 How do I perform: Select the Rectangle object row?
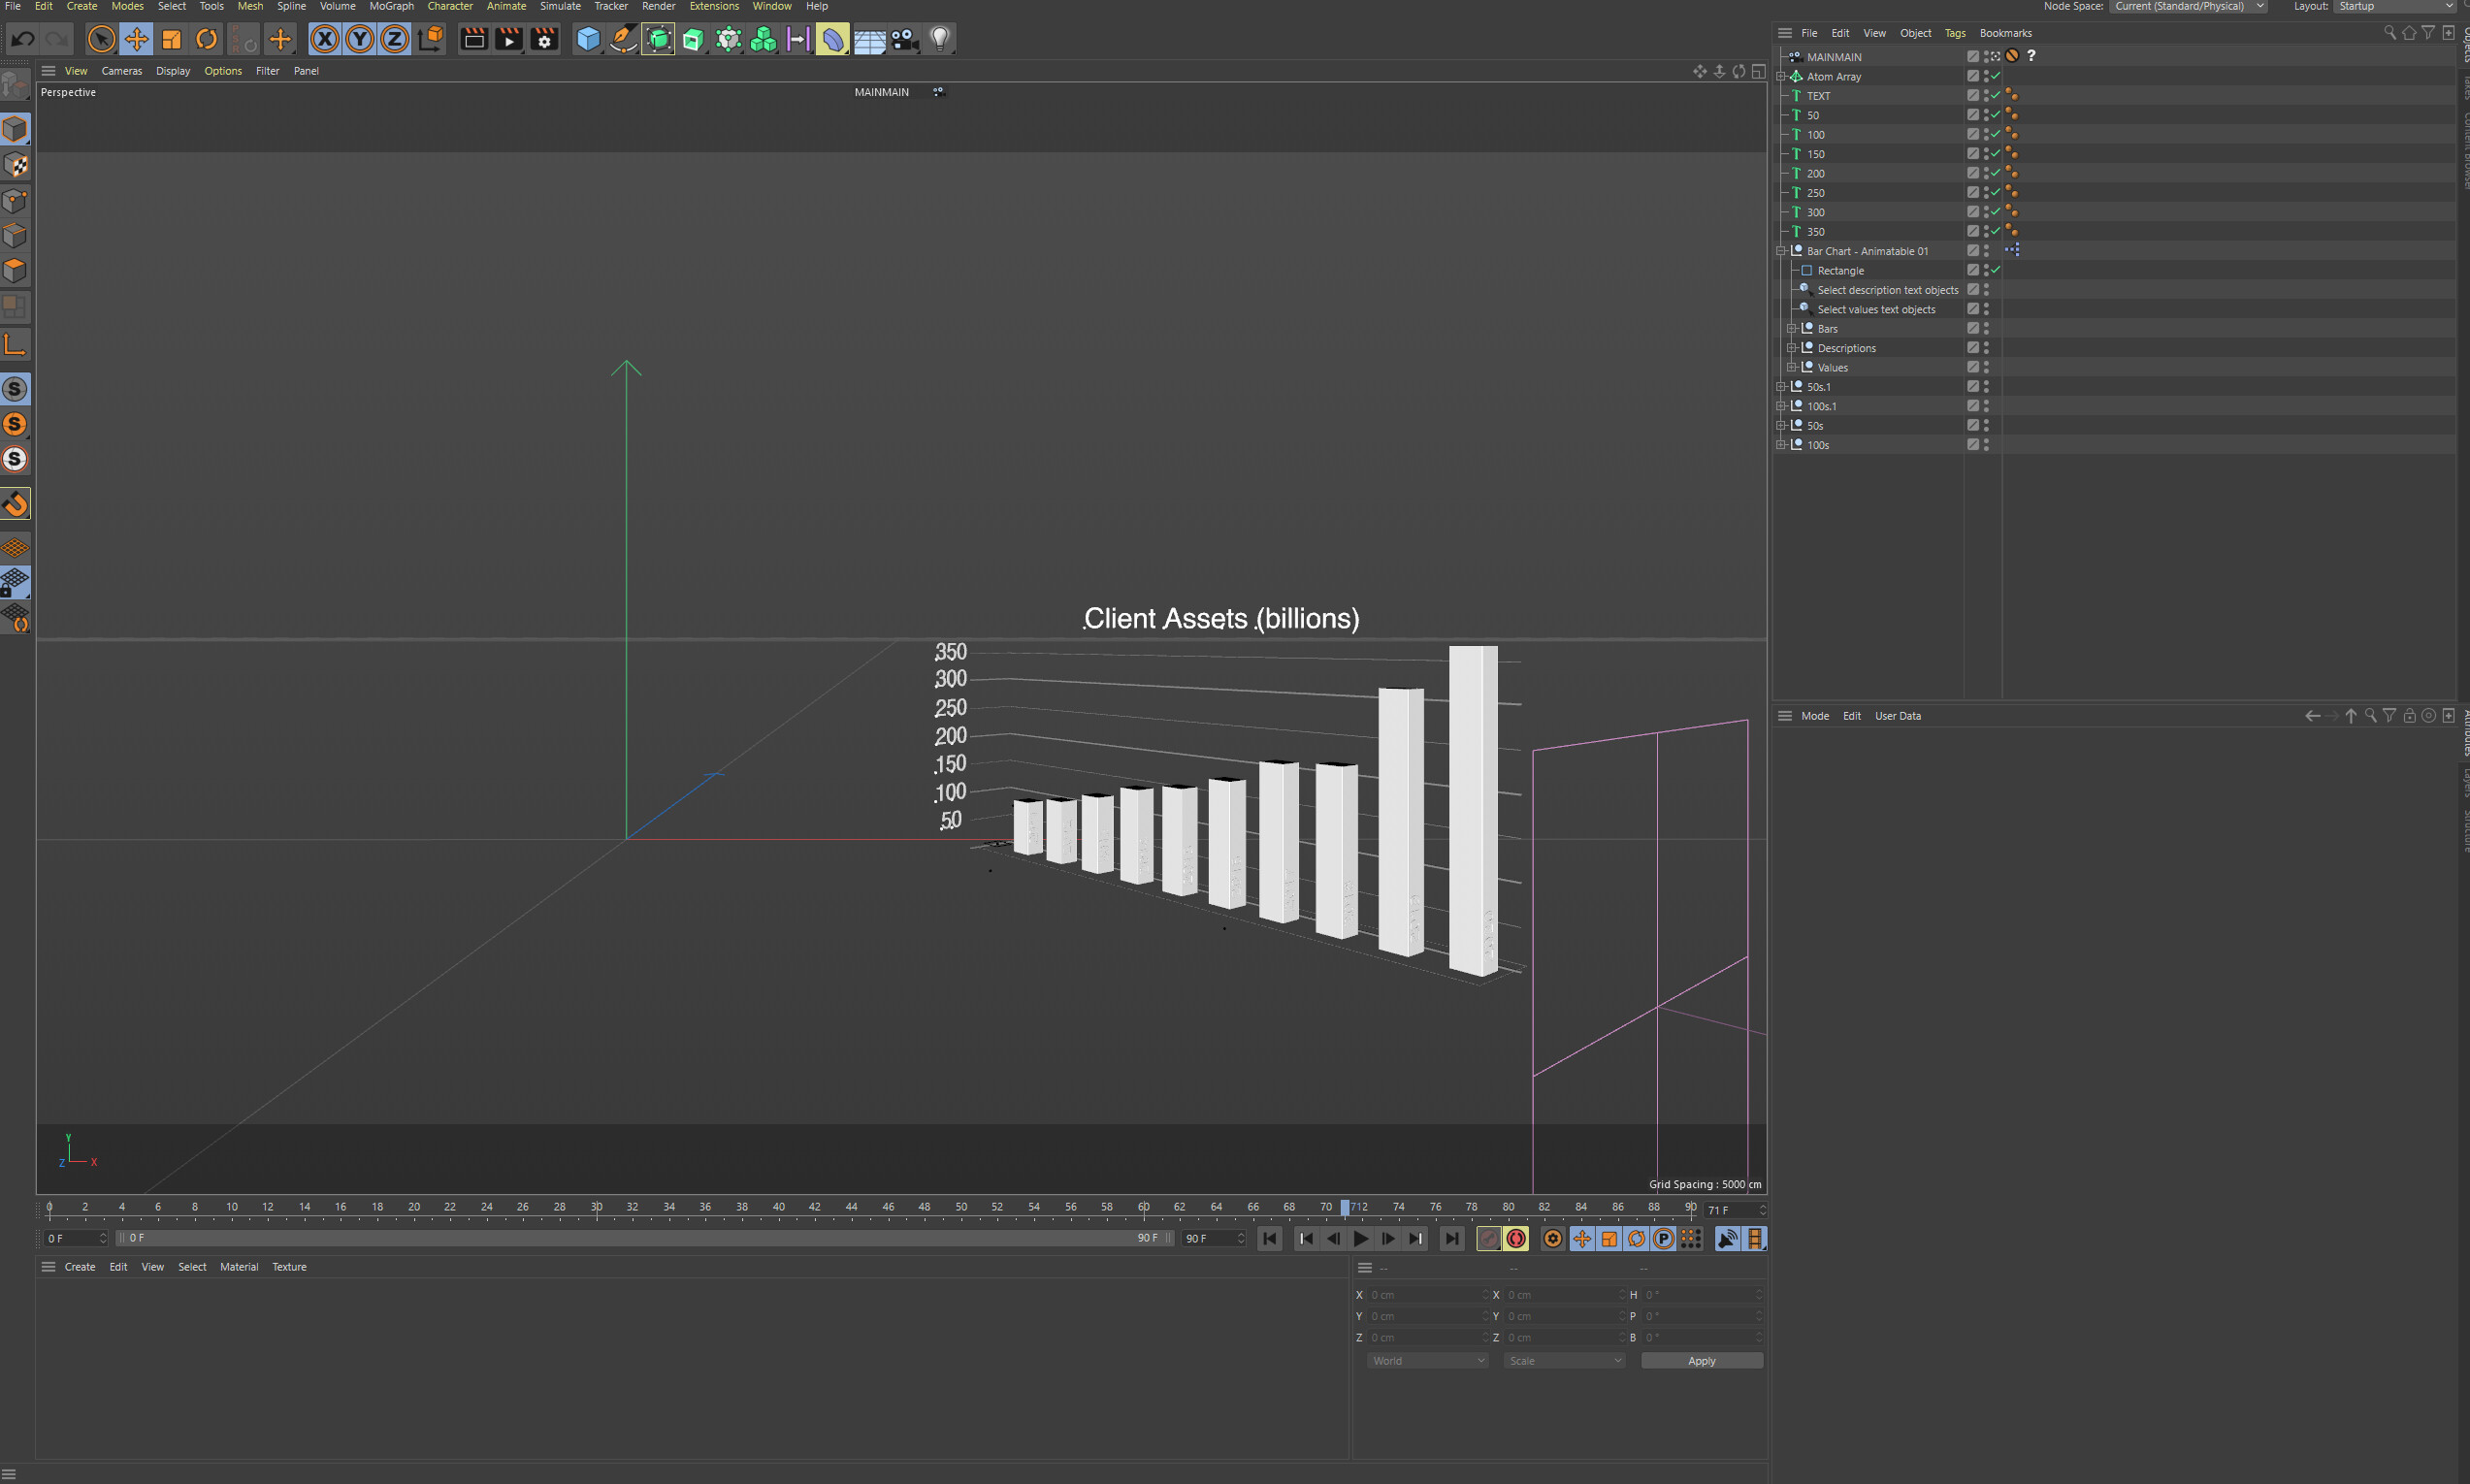1840,271
